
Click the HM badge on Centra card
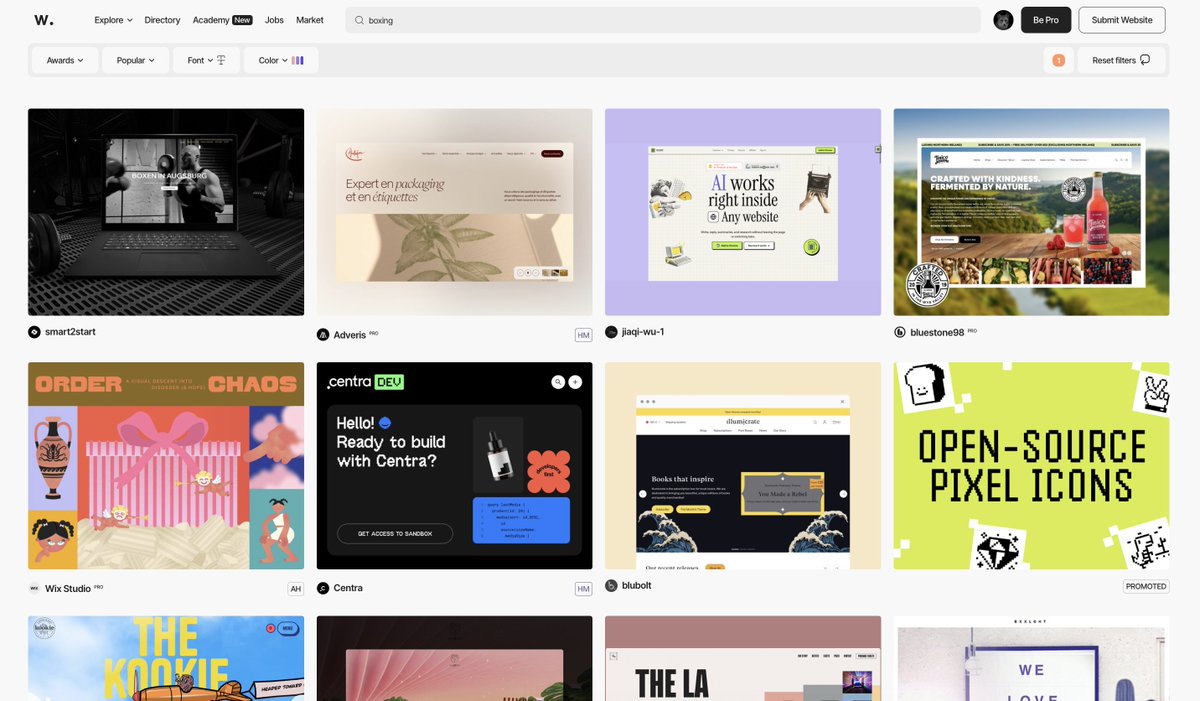584,589
